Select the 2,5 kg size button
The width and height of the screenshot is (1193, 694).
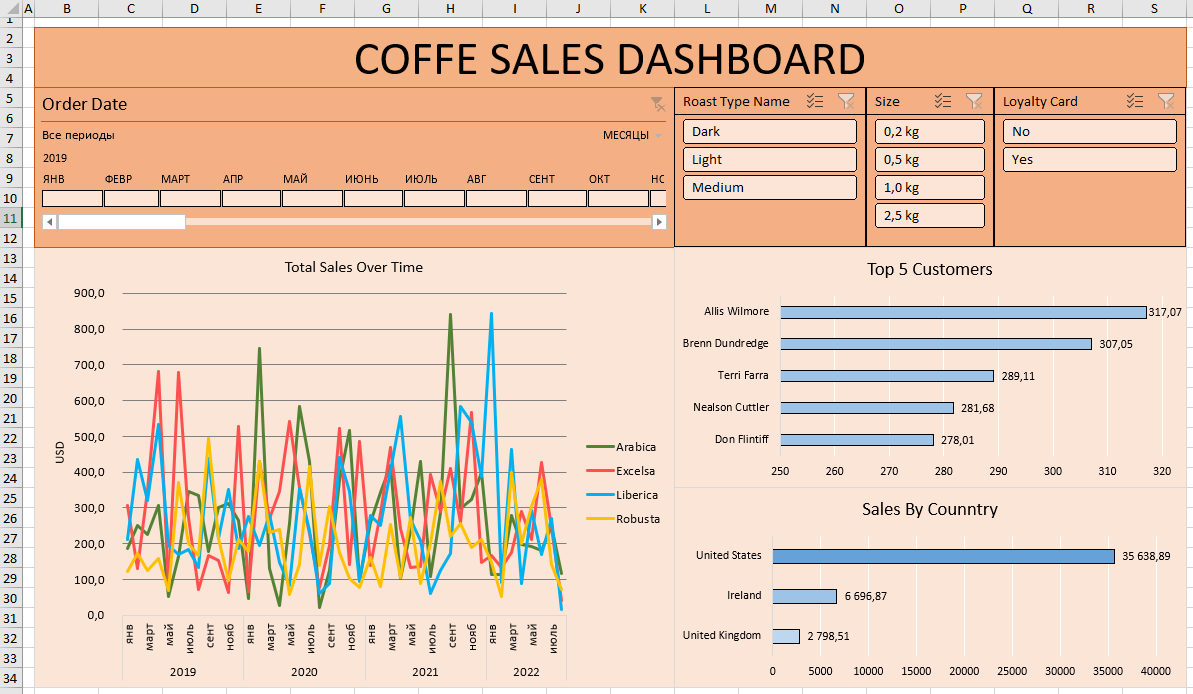coord(929,216)
